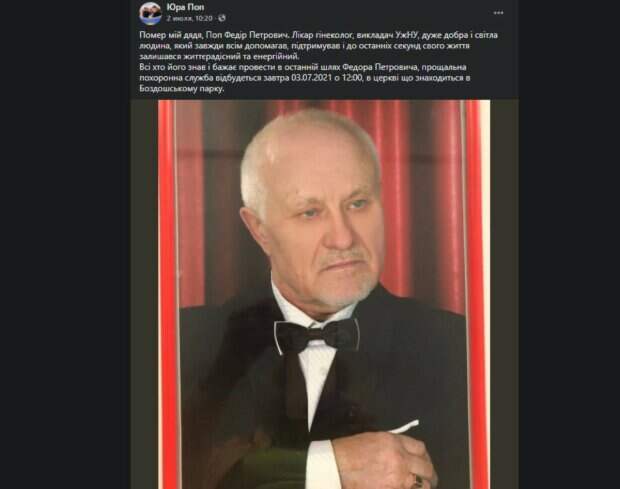Click the name Поп Федір Петрович in text
Image resolution: width=620 pixels, height=489 pixels.
(244, 35)
